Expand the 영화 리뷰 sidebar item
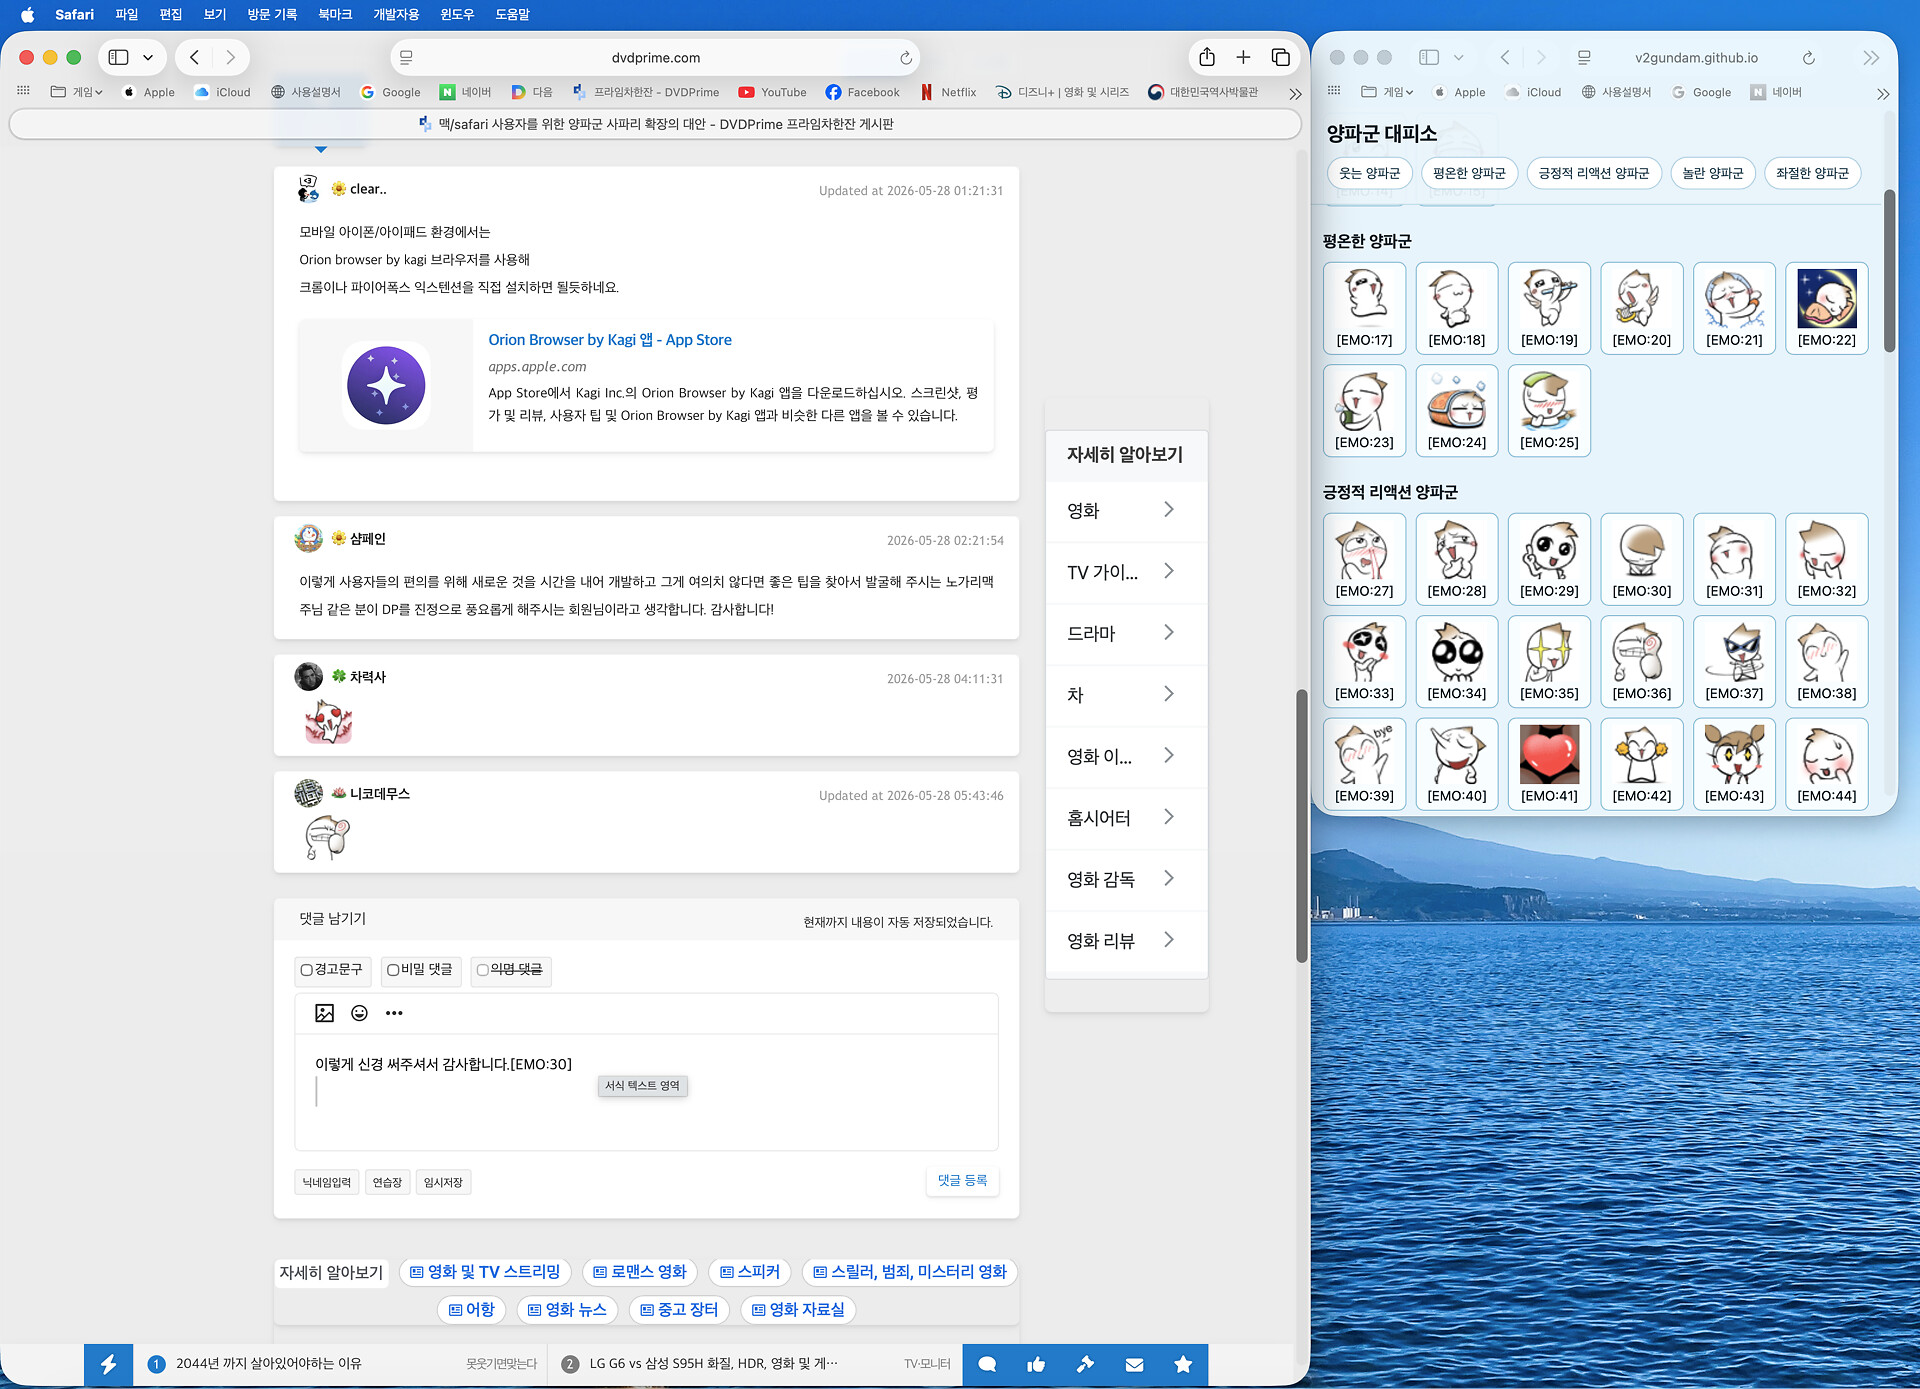 pyautogui.click(x=1126, y=941)
